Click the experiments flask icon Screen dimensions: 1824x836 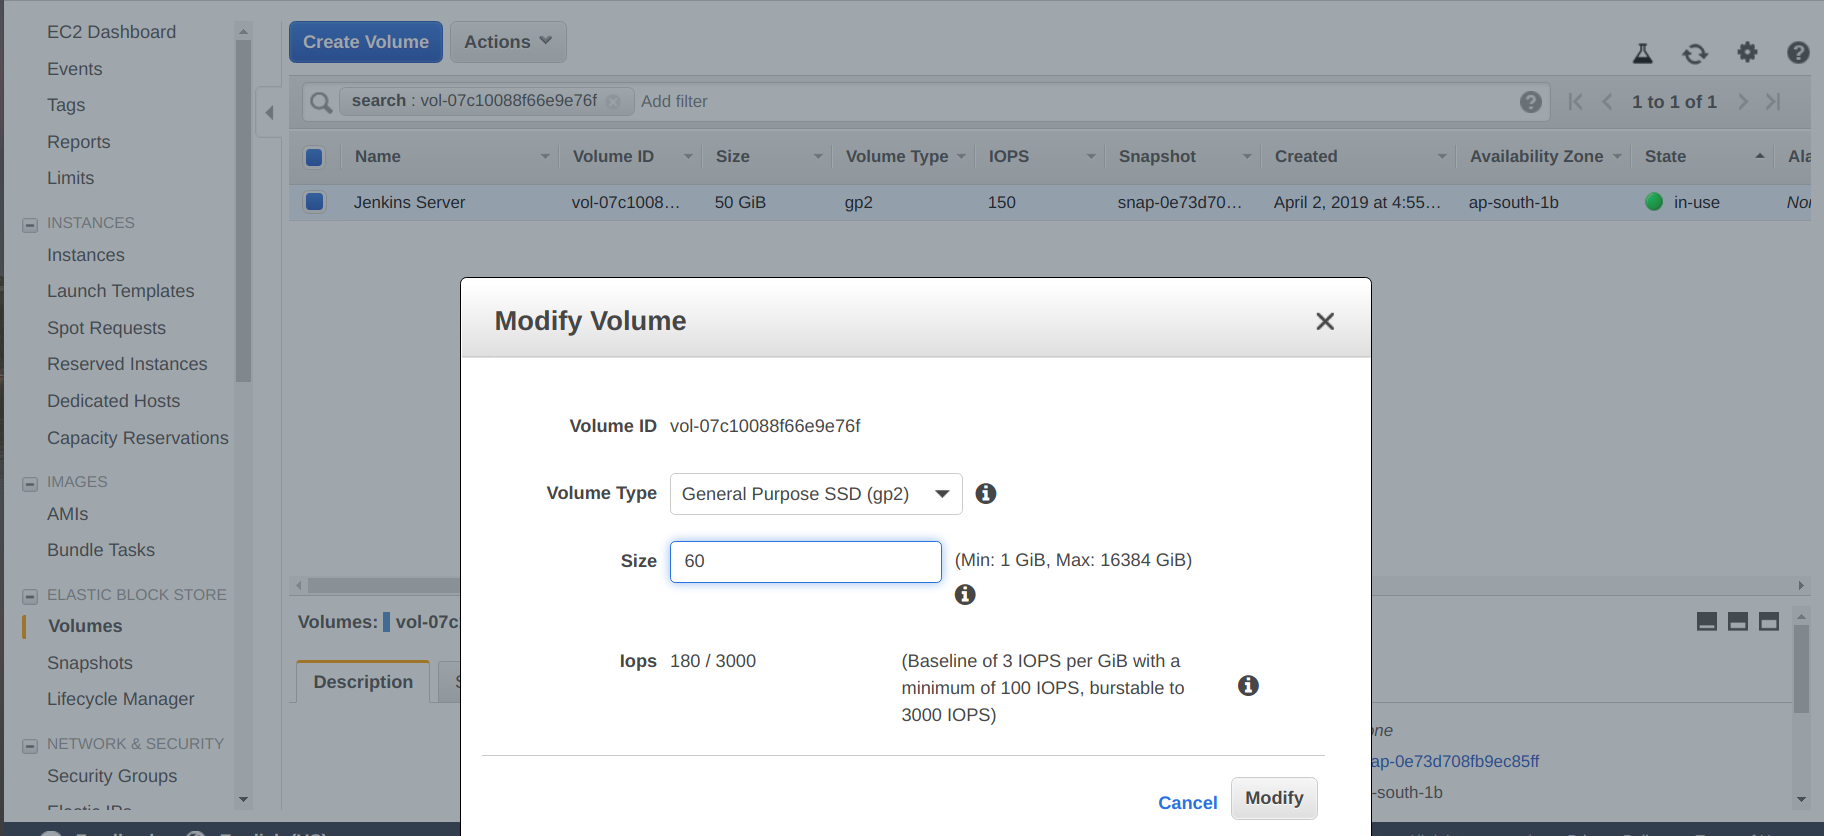tap(1642, 53)
